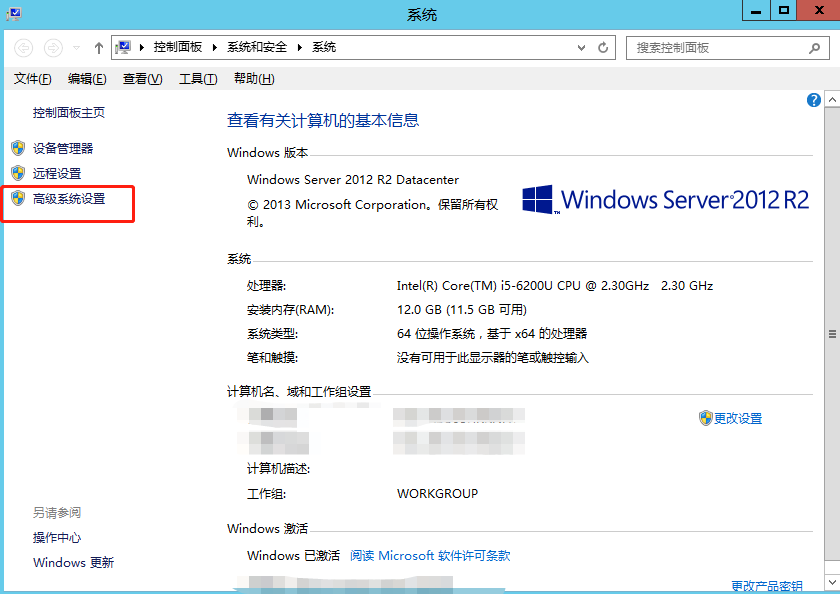Expand the arrow before 控制面板 in breadcrumb
This screenshot has width=840, height=594.
tap(142, 48)
